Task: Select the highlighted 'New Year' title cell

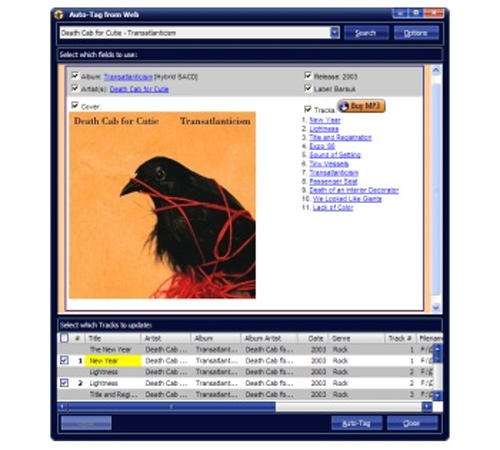Action: (113, 361)
